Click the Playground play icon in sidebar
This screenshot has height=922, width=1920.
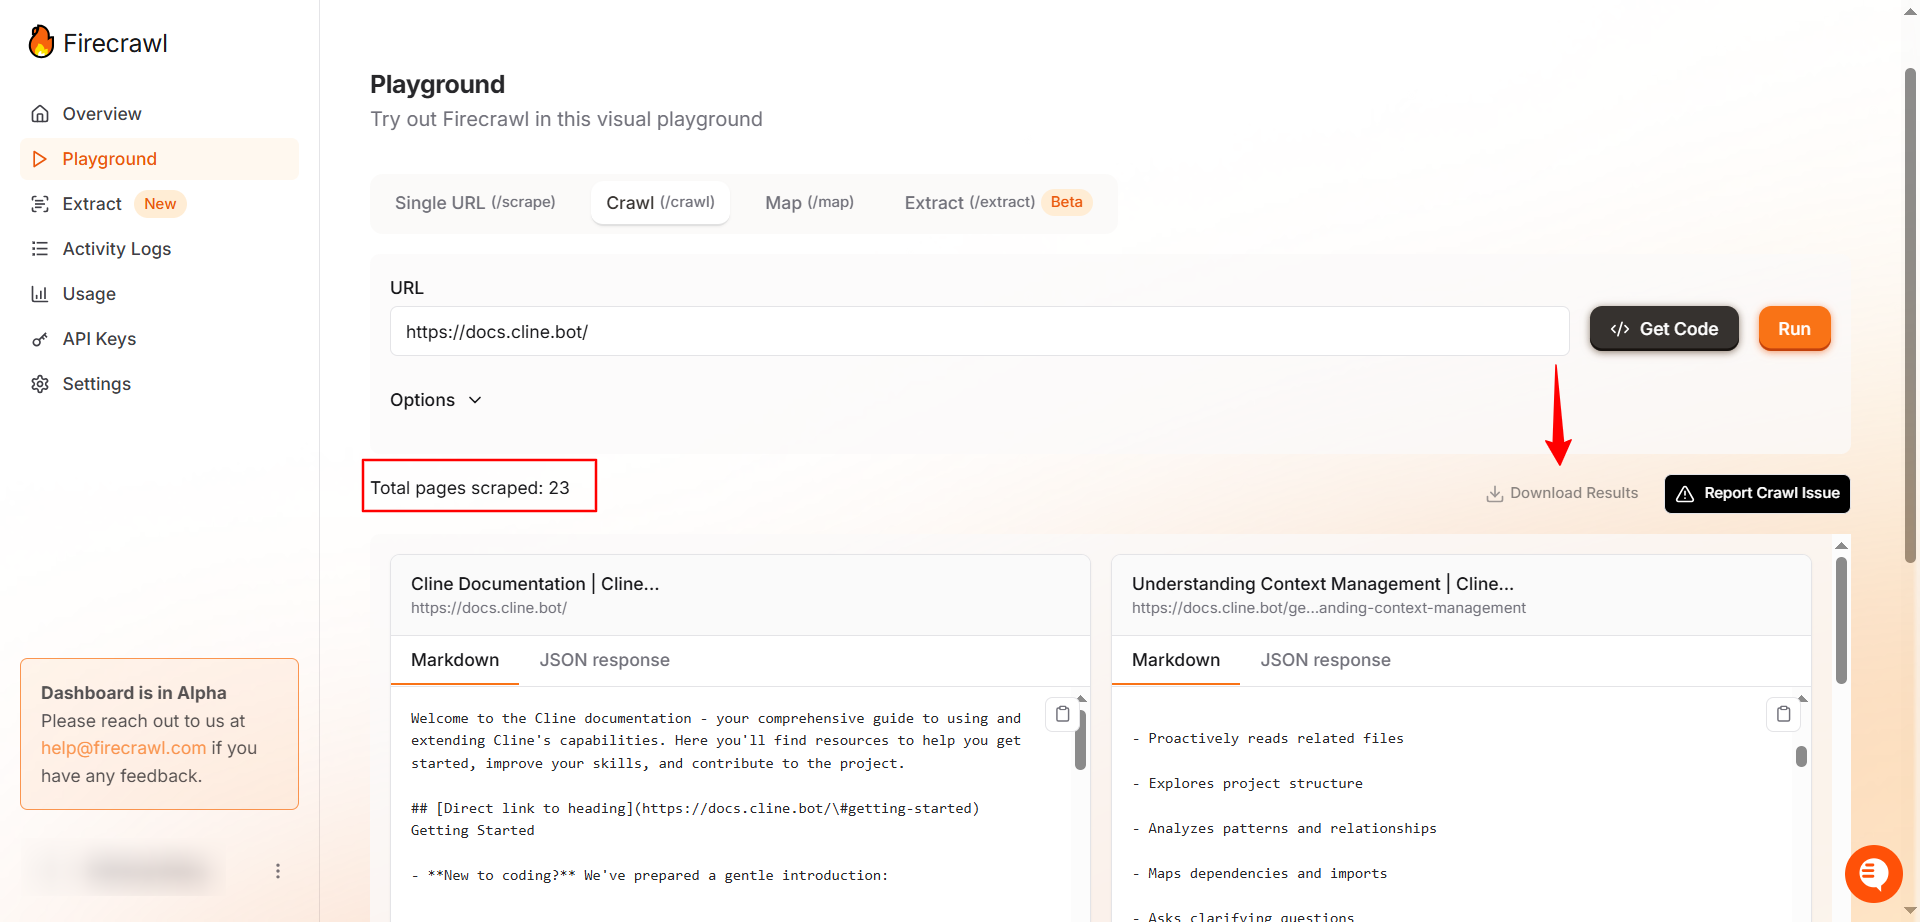40,159
